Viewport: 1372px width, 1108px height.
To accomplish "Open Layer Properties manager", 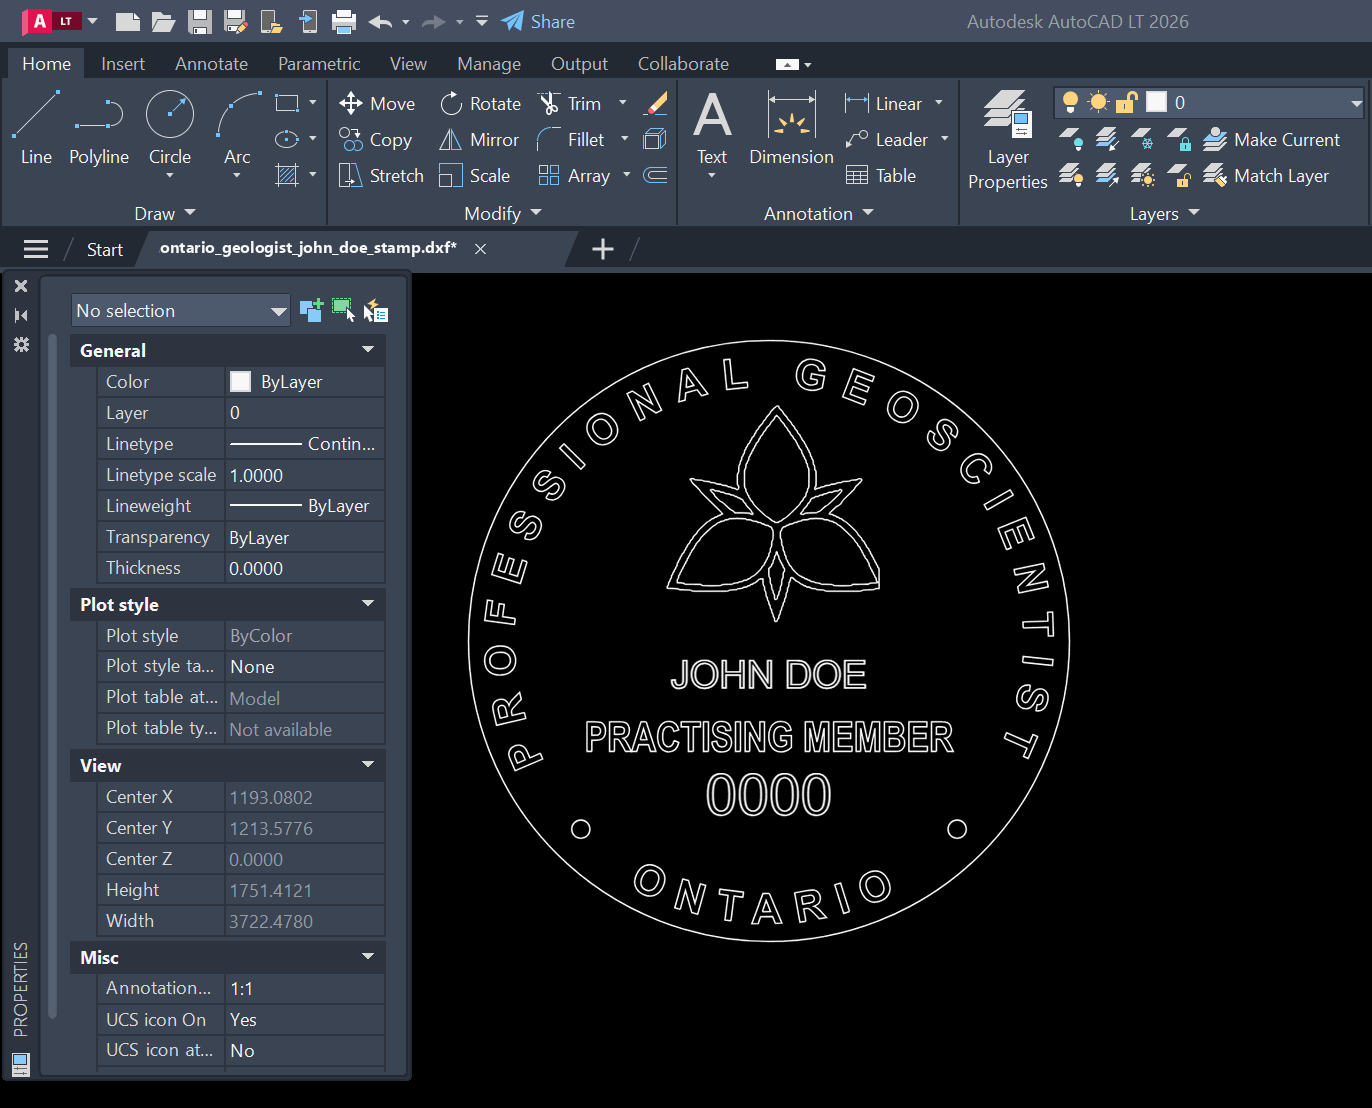I will click(1007, 139).
